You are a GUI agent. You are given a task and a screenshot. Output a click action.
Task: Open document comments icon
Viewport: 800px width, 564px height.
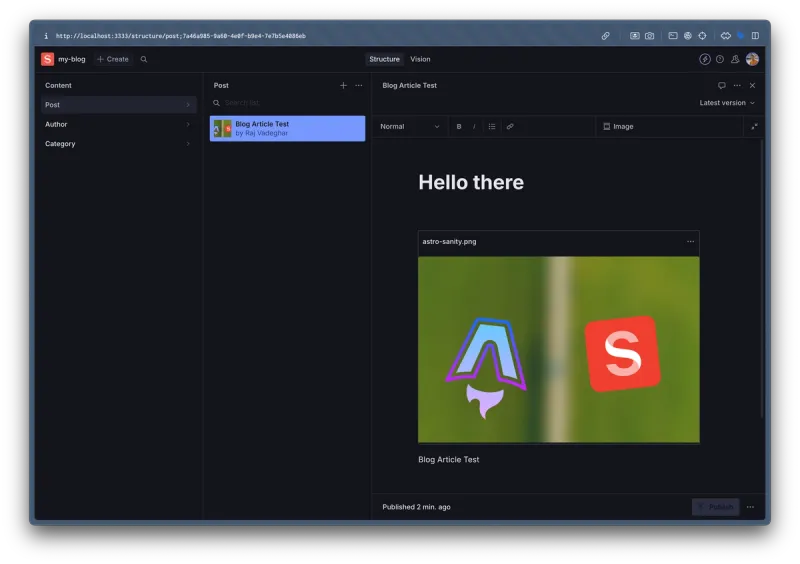pos(721,85)
